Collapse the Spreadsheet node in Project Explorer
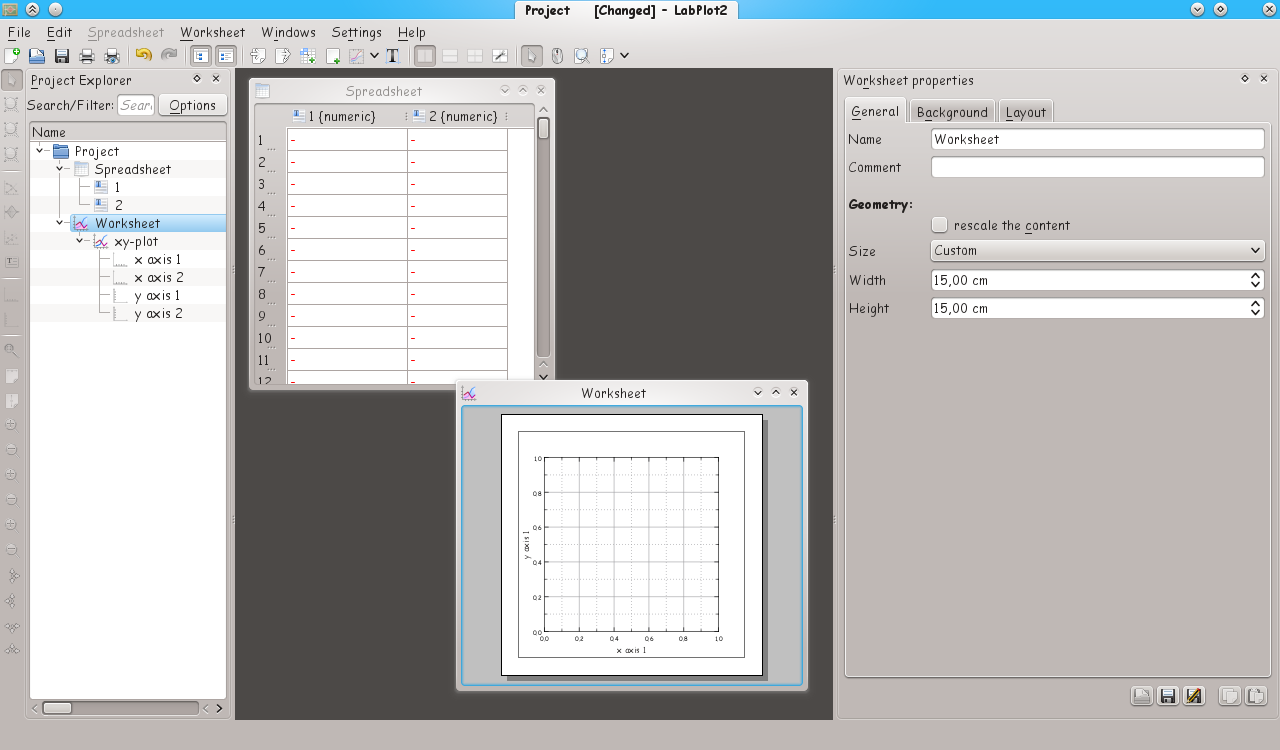Viewport: 1280px width, 750px height. pyautogui.click(x=61, y=169)
